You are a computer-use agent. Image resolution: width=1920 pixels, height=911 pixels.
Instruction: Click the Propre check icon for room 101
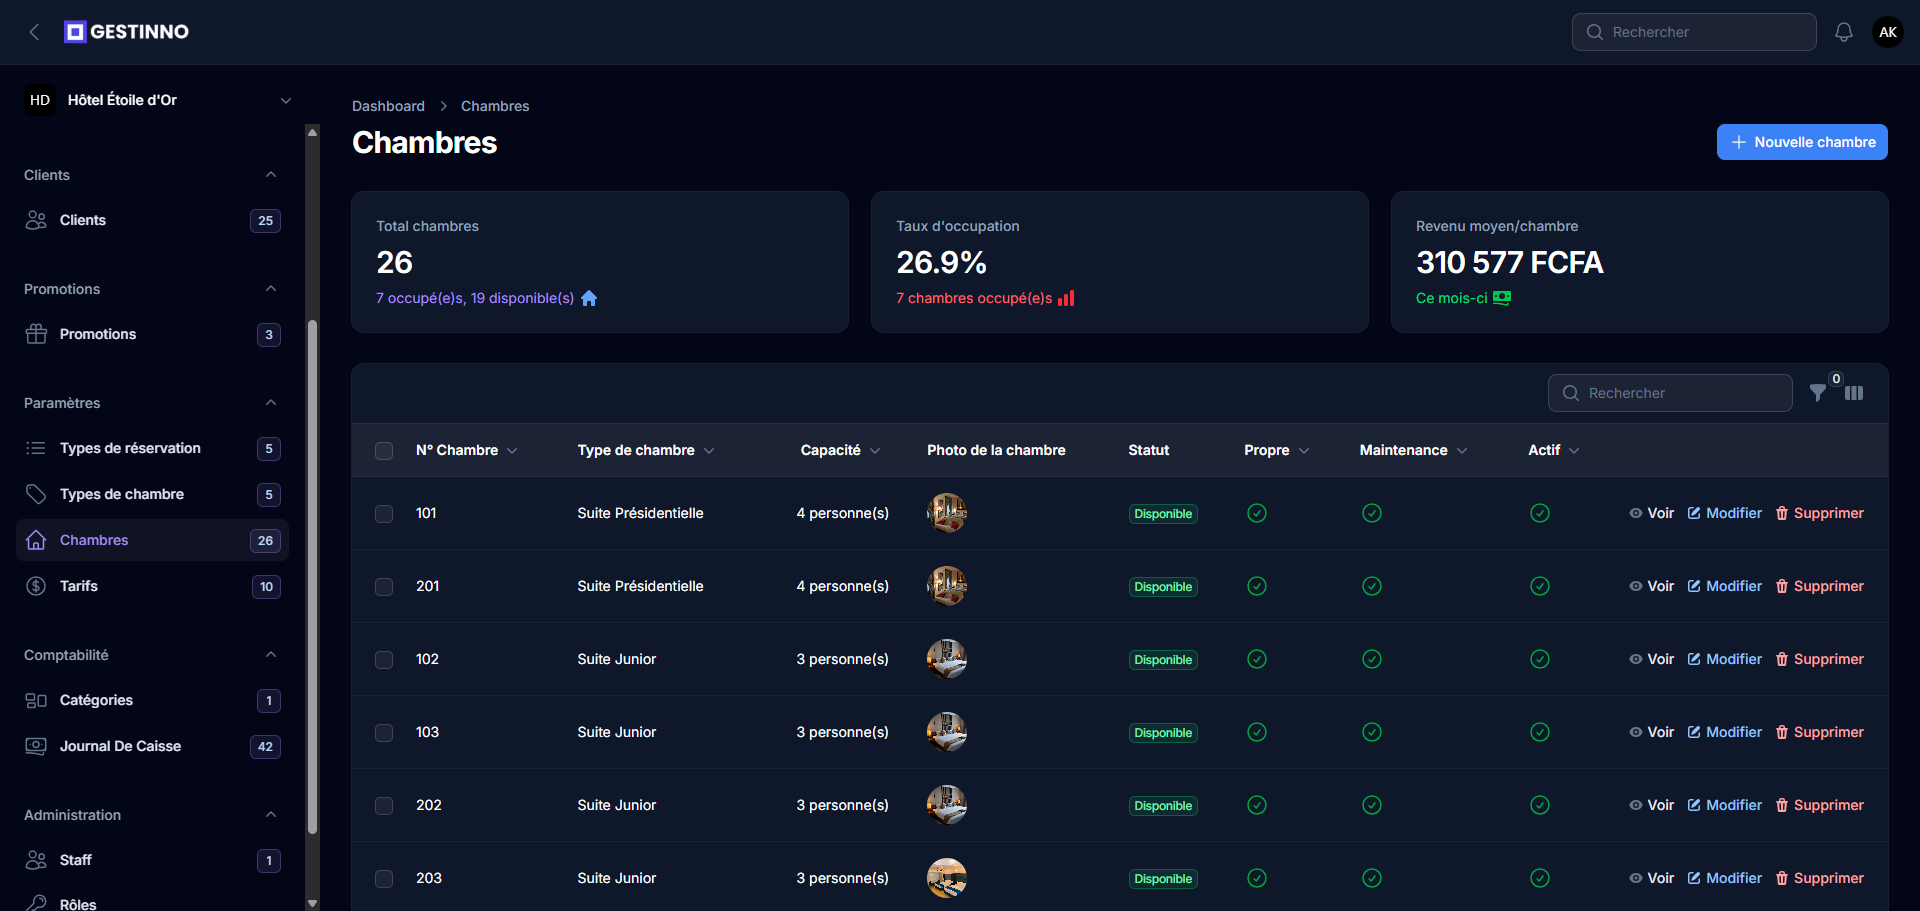(1257, 513)
